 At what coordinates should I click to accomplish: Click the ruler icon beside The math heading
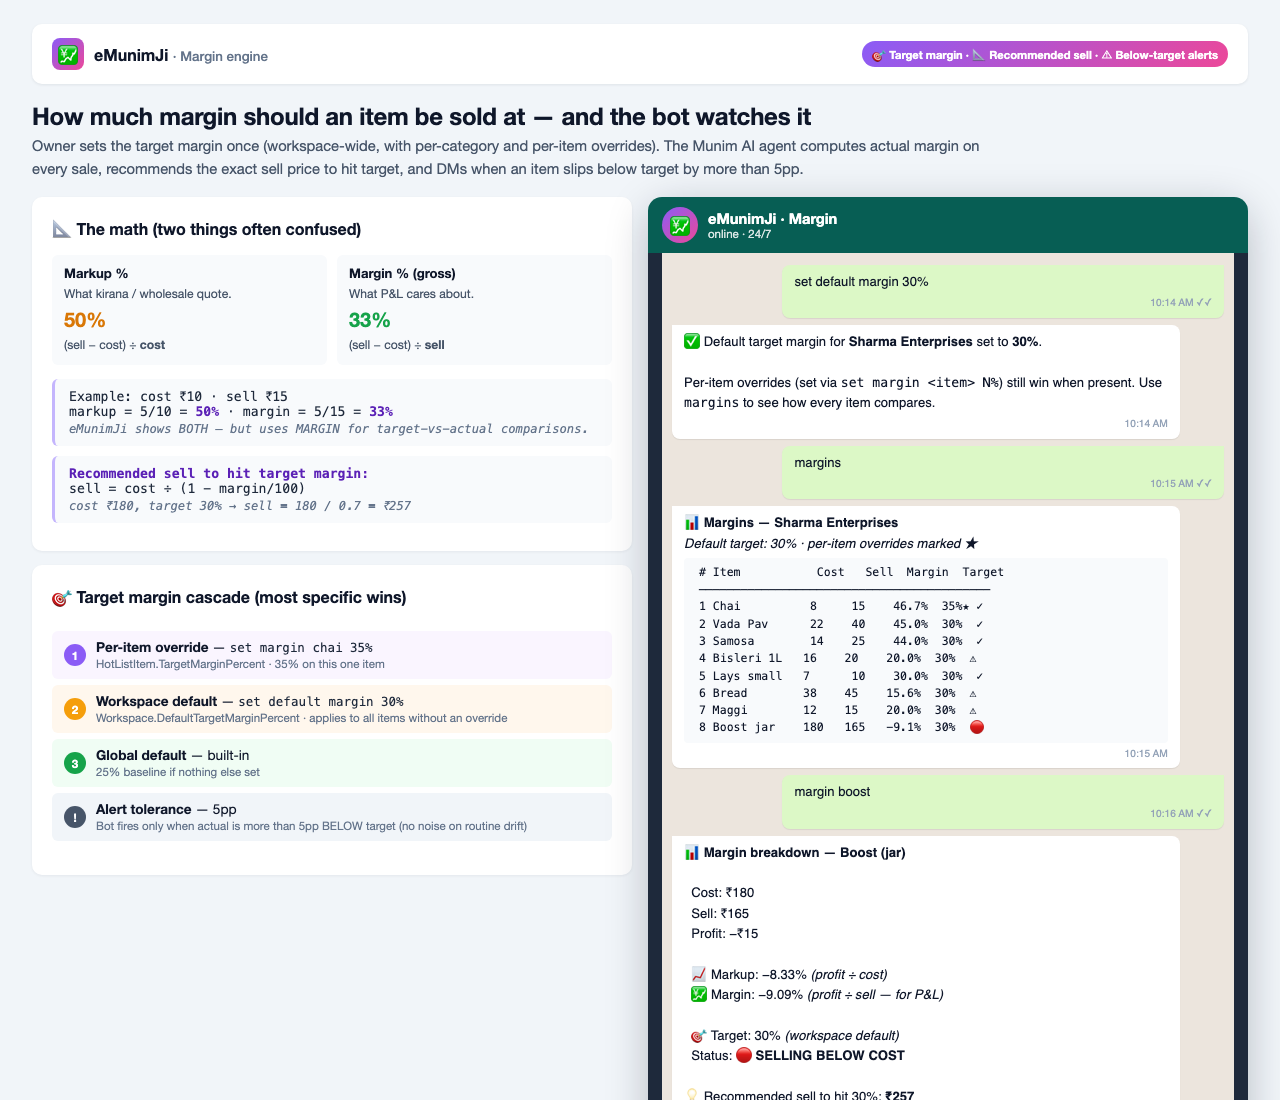(x=61, y=229)
